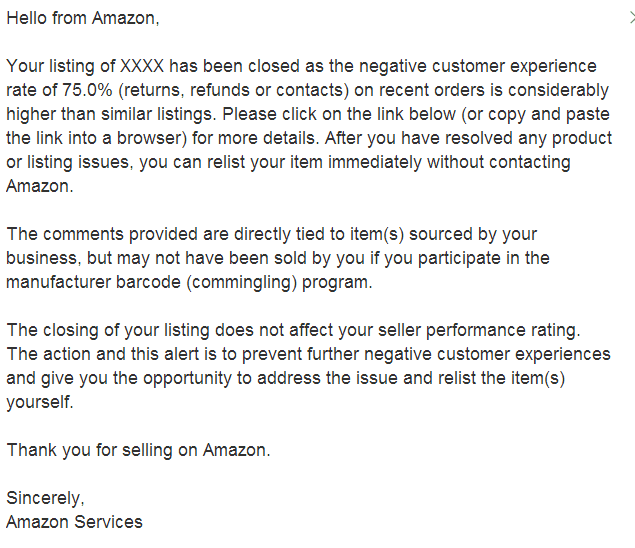Click the '75.0%' rate value

pyautogui.click(x=87, y=90)
